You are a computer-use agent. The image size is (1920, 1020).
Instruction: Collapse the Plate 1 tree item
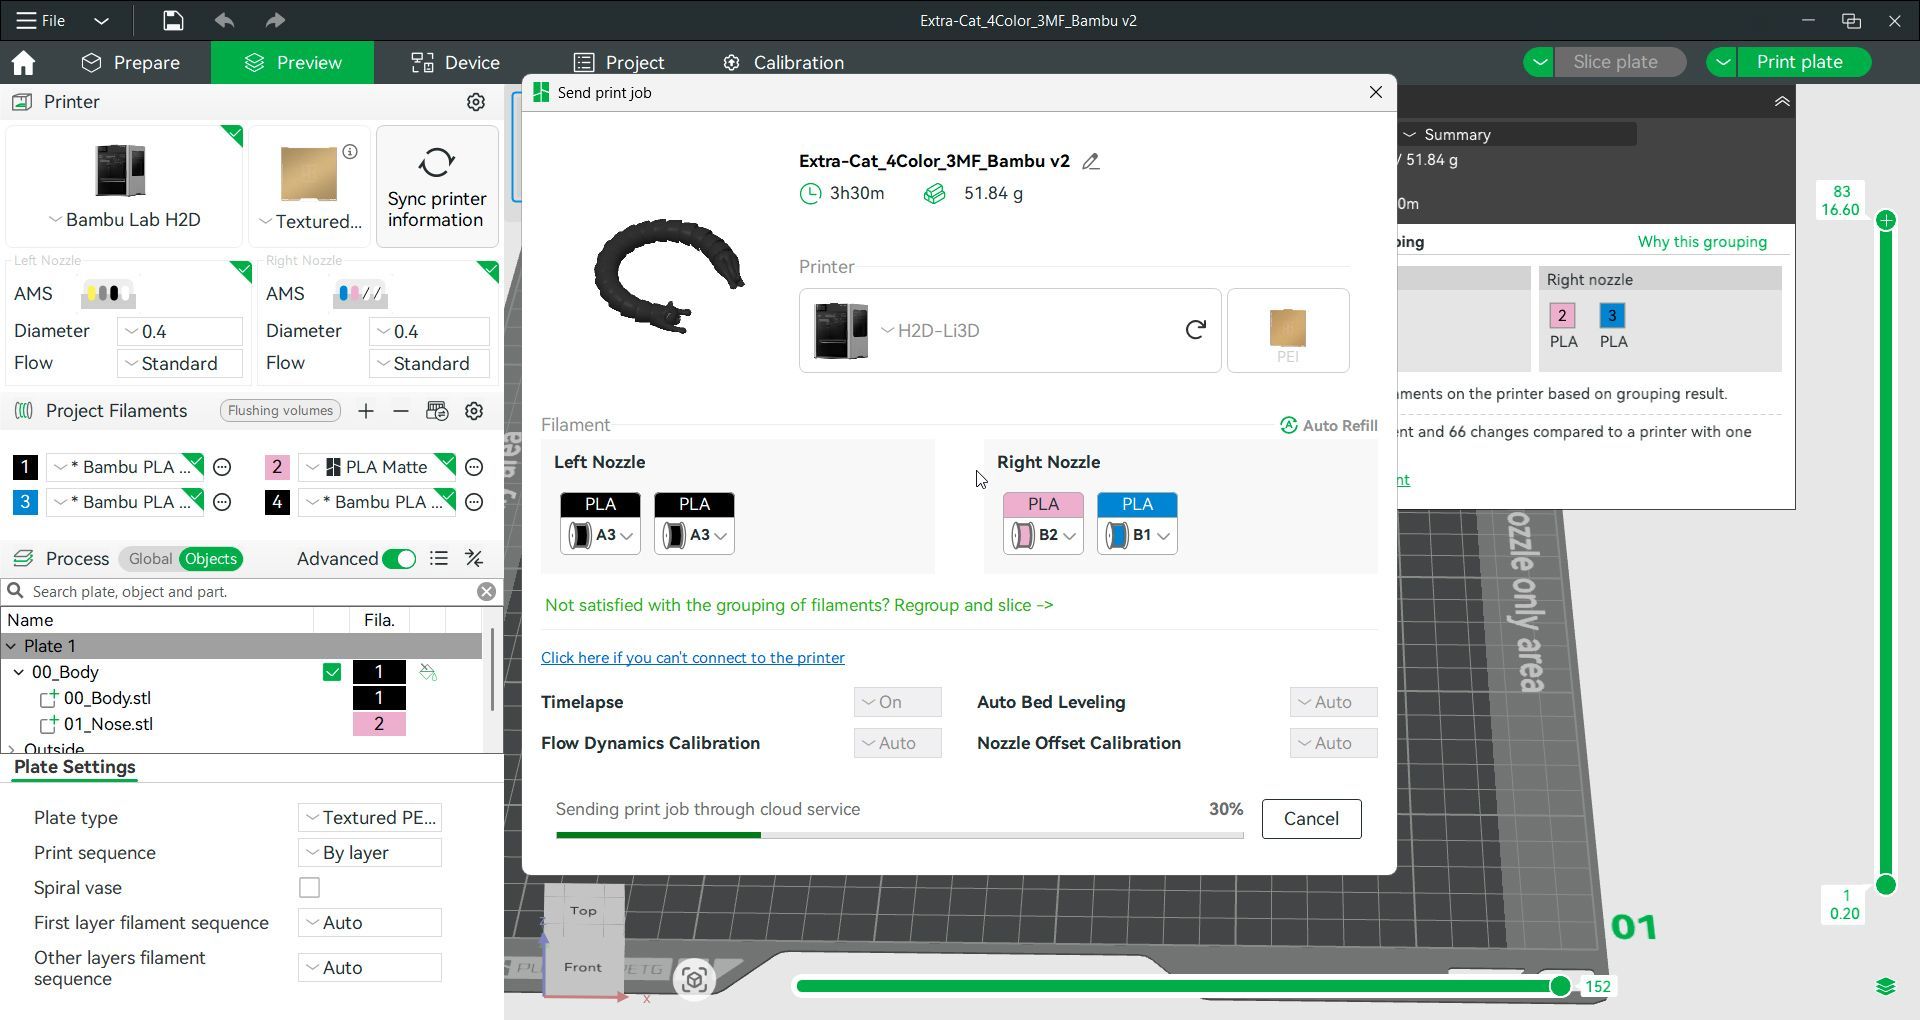point(11,646)
